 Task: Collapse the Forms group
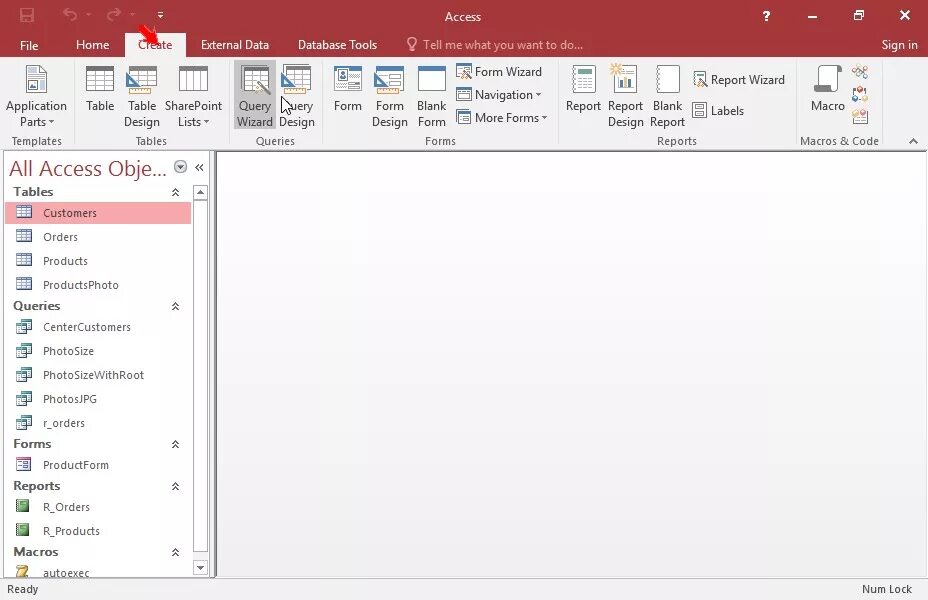175,444
